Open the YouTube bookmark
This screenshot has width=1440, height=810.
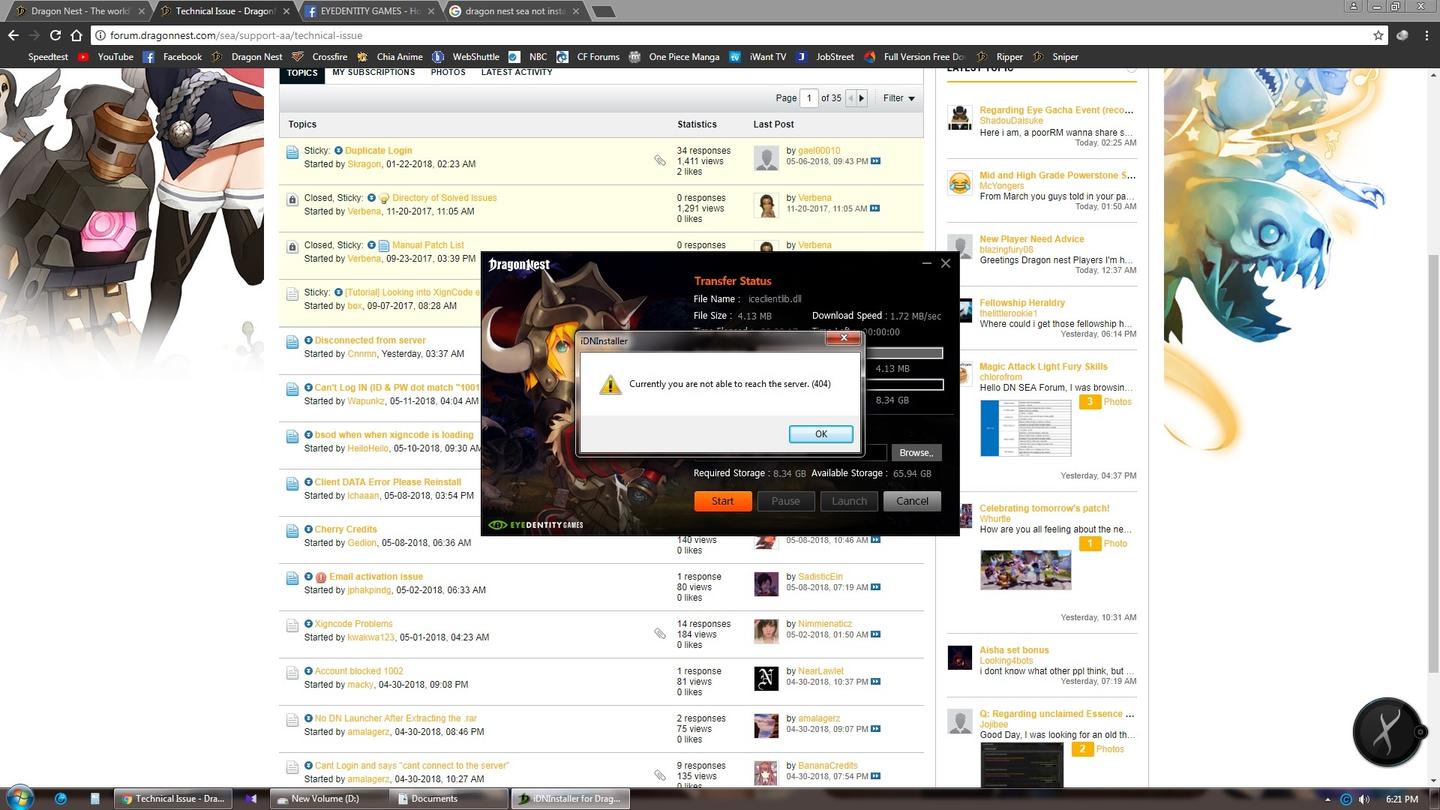106,57
